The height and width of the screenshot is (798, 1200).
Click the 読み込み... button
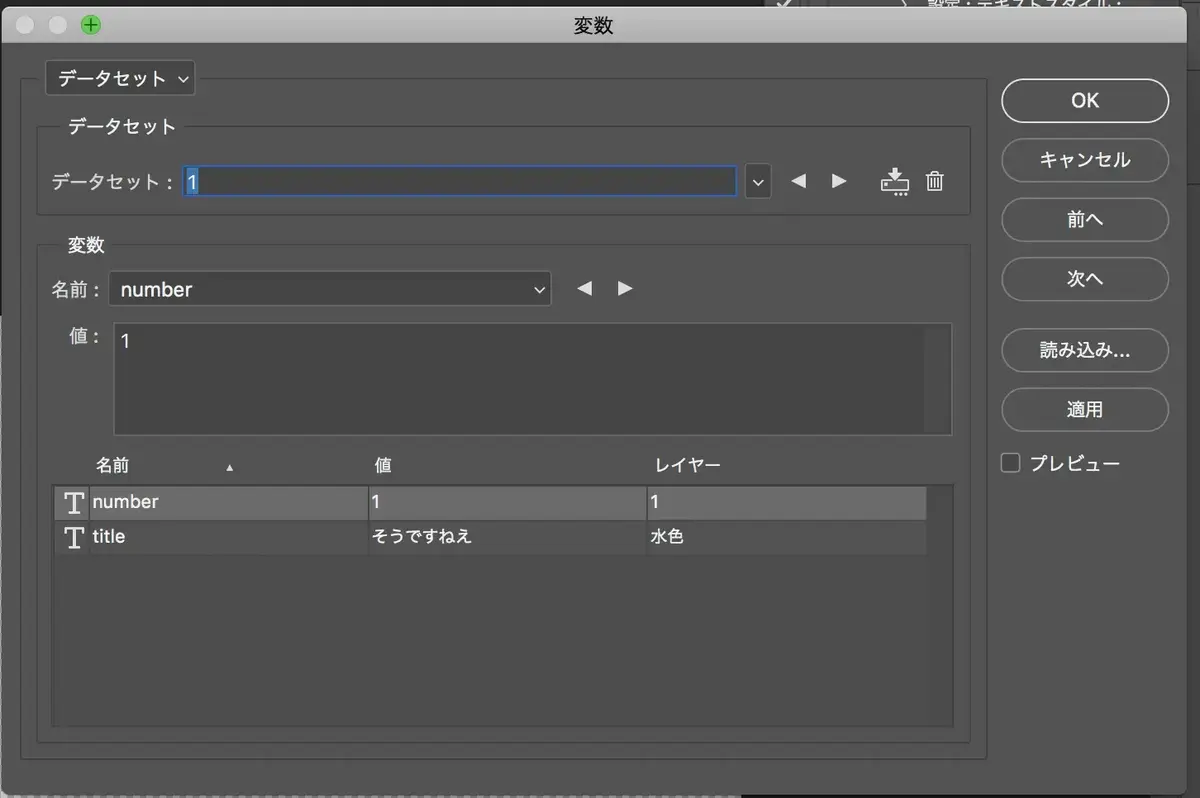click(x=1084, y=350)
